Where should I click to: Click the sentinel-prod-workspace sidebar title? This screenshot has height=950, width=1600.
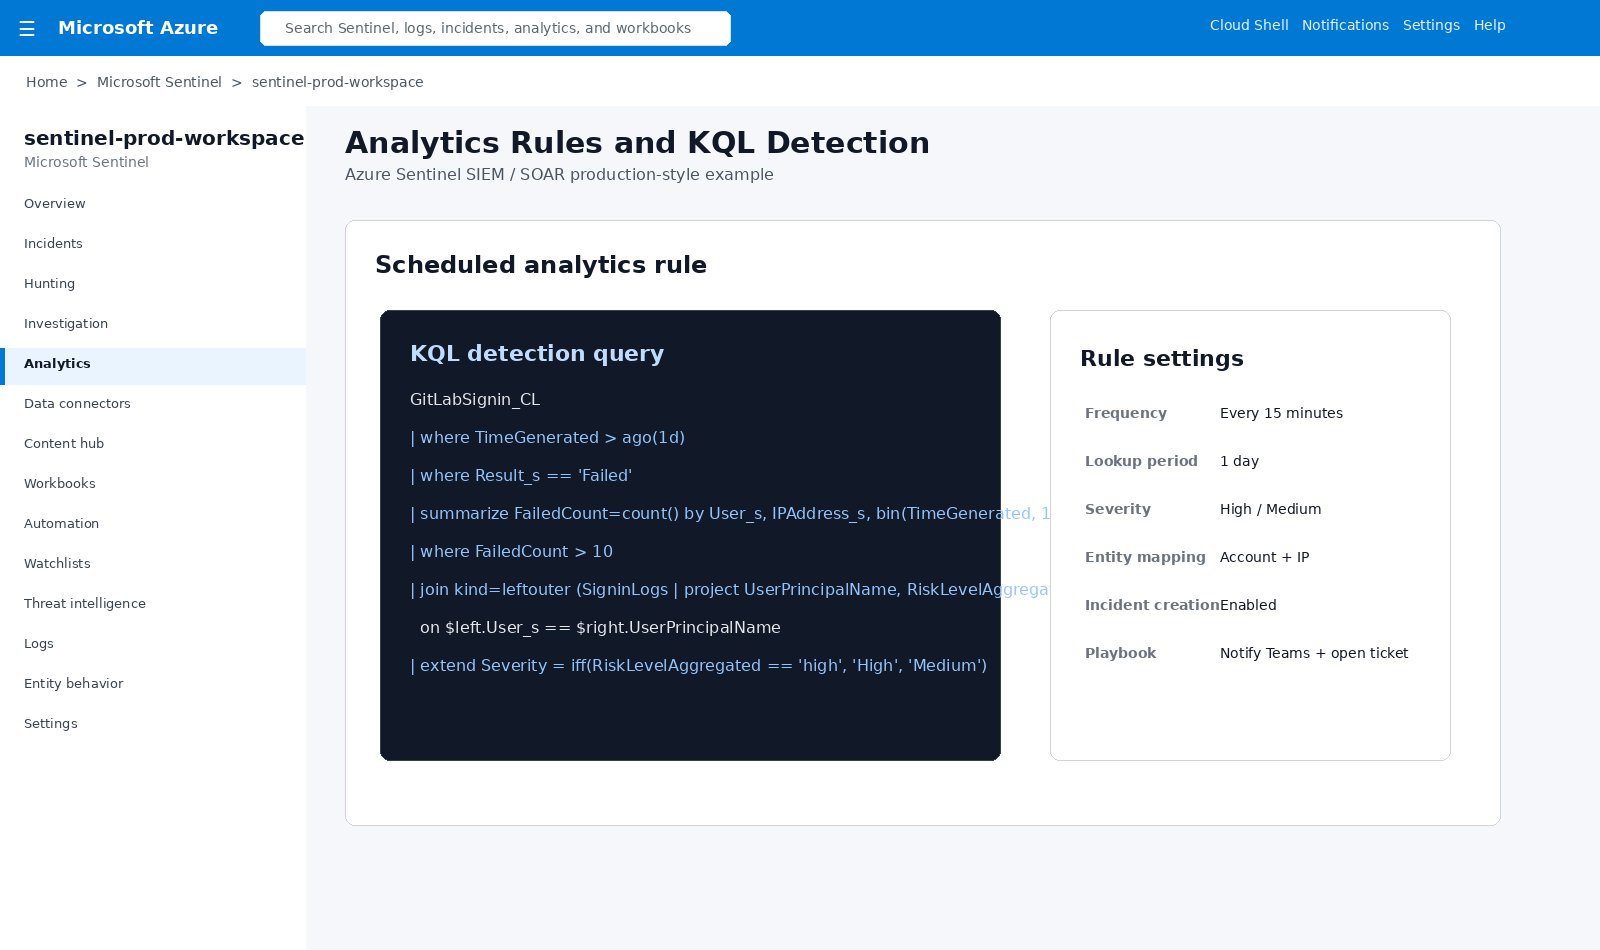[x=164, y=138]
